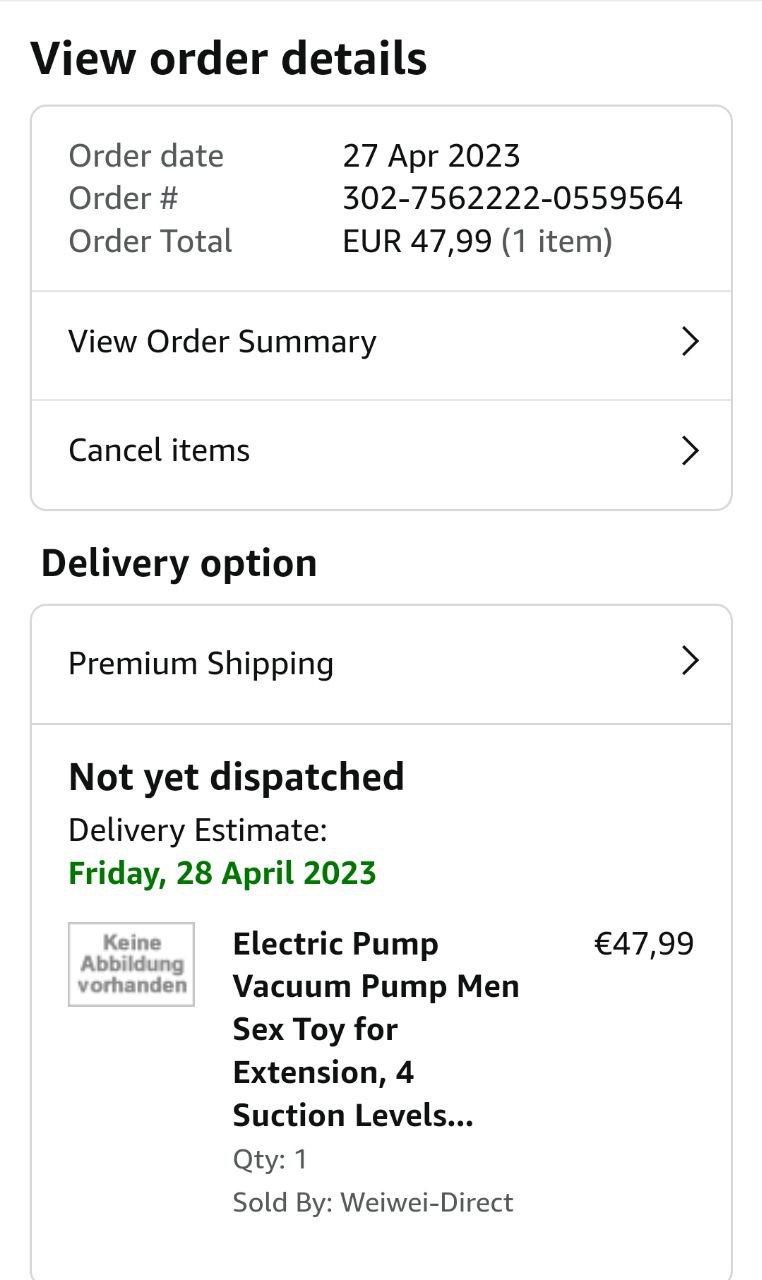Tap the Premium Shipping label

(201, 663)
